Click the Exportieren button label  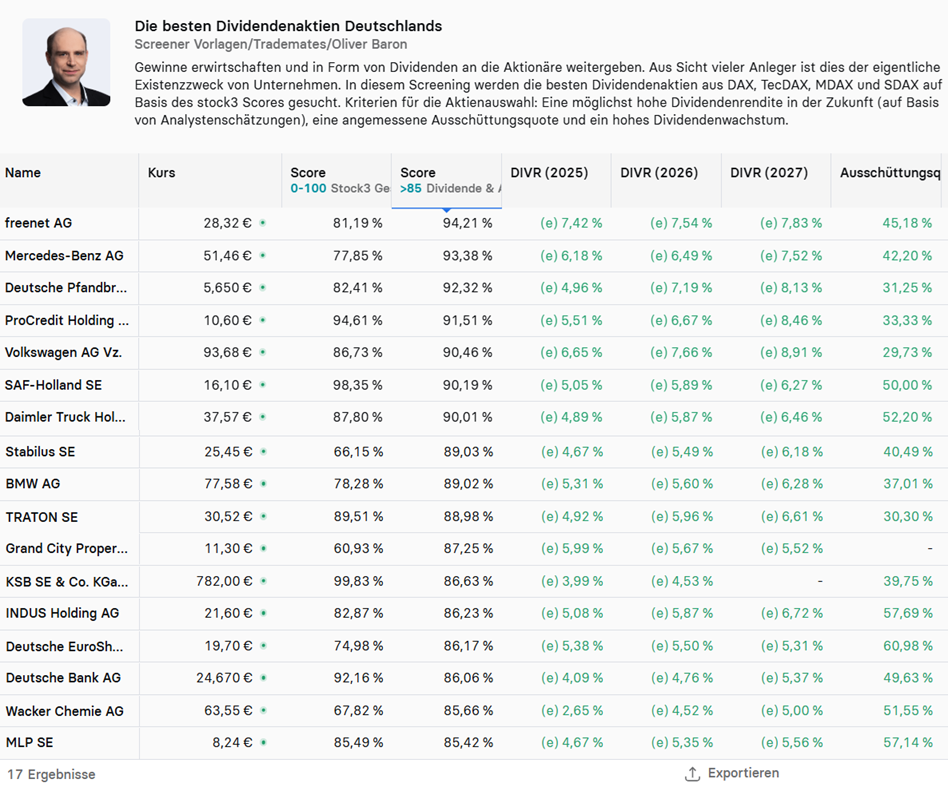click(x=743, y=773)
